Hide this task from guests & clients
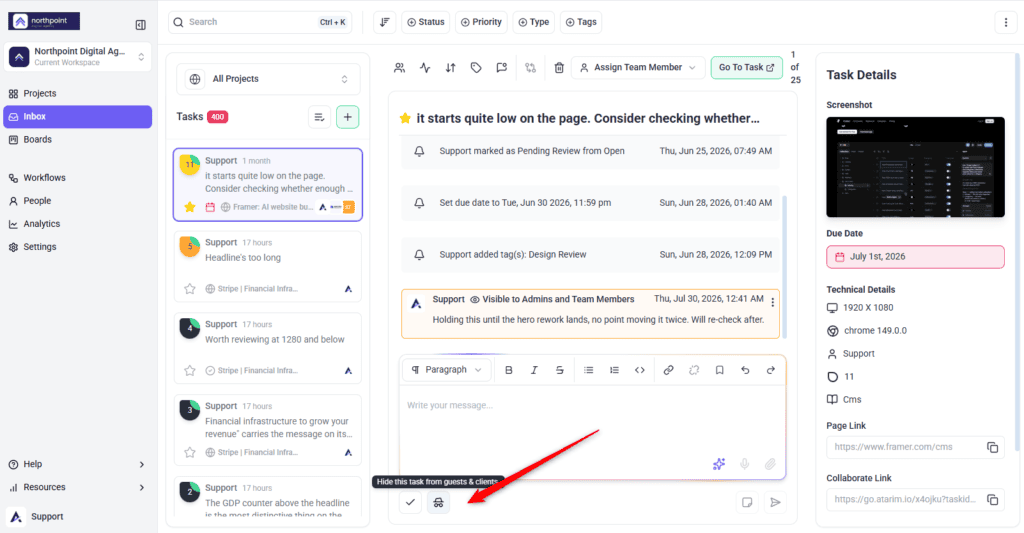Viewport: 1024px width, 533px height. 438,502
